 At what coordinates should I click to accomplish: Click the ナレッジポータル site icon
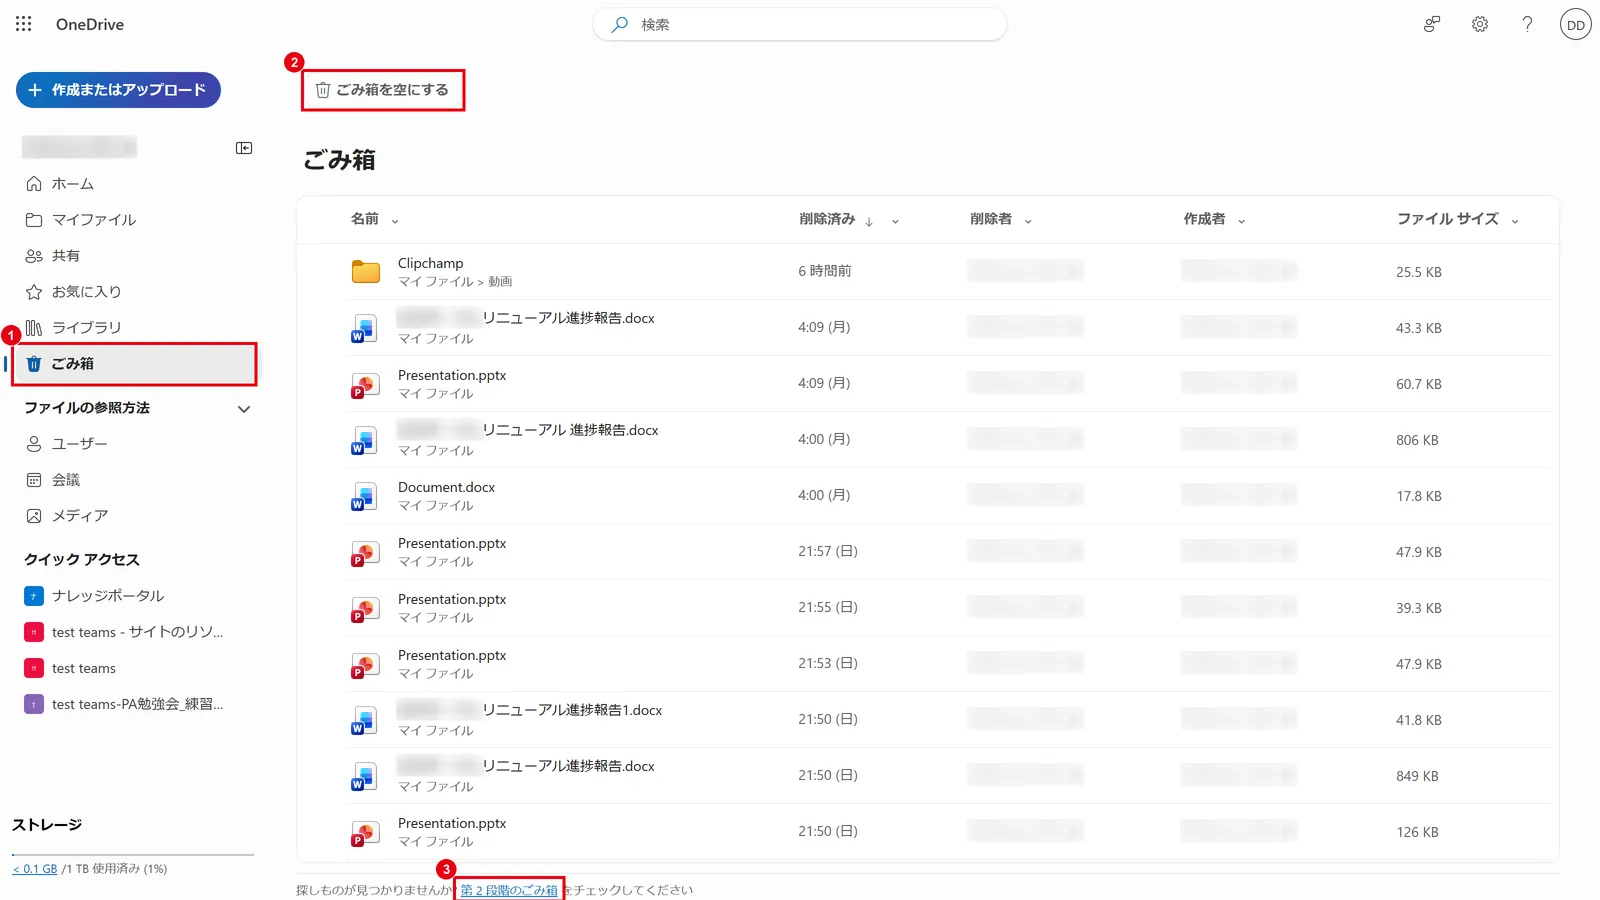[x=34, y=596]
